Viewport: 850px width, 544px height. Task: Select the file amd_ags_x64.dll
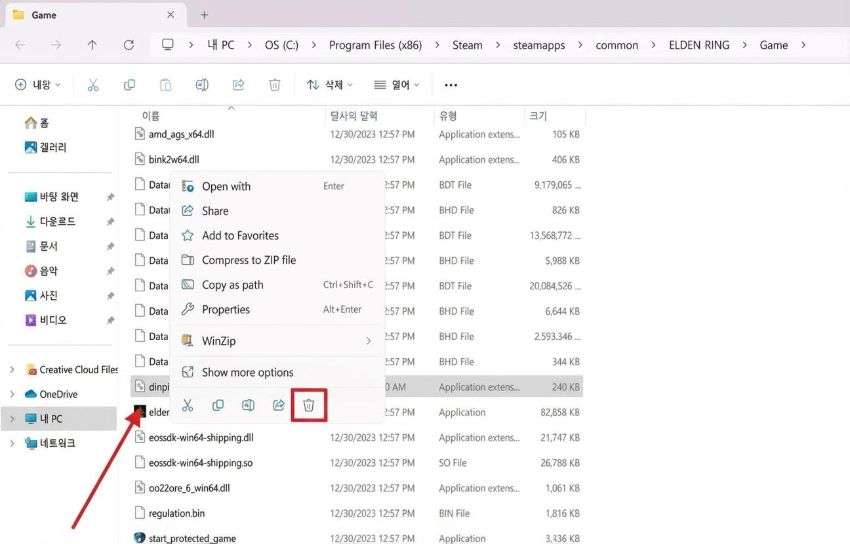click(181, 134)
